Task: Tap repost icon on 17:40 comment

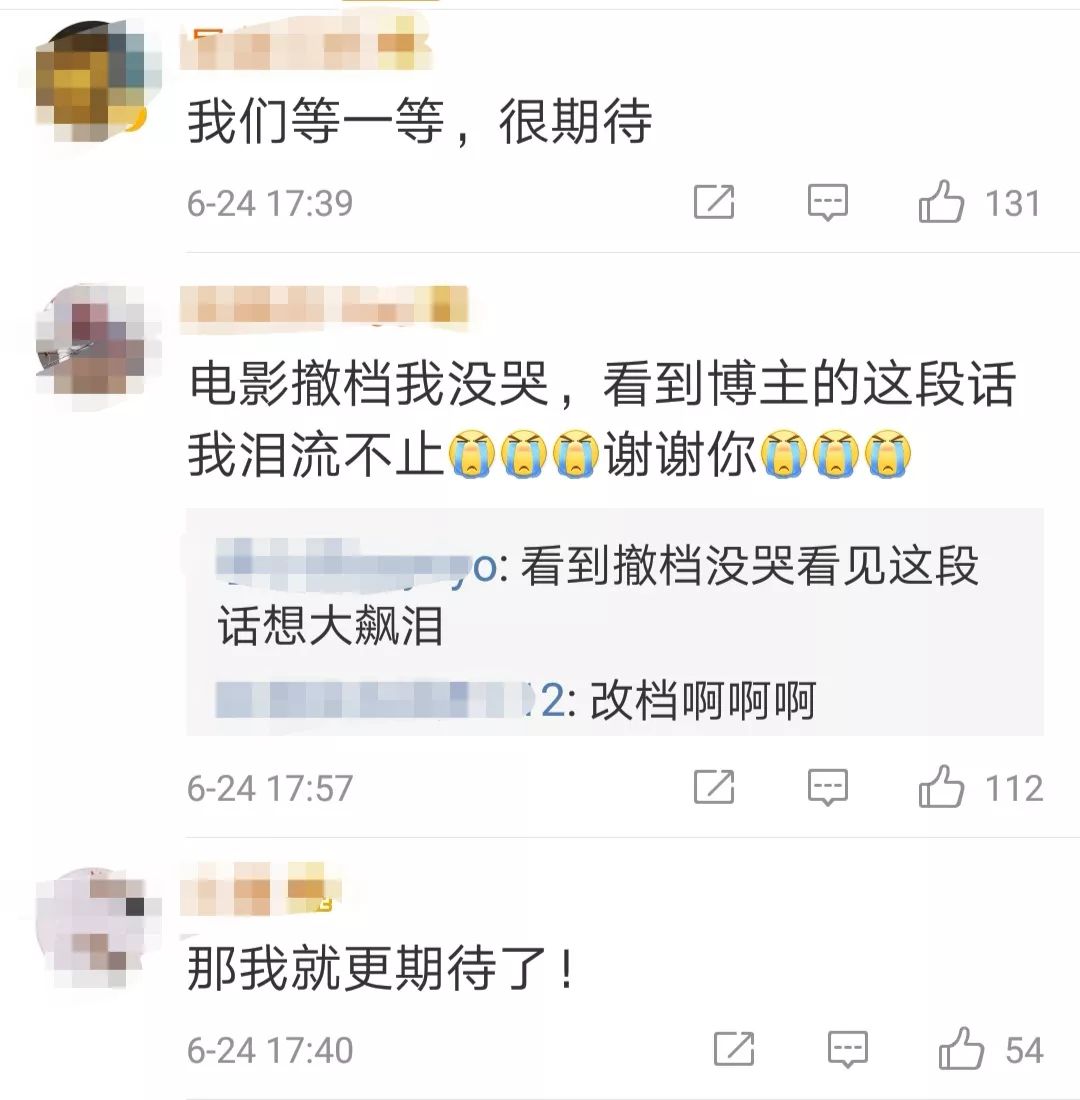Action: tap(734, 1049)
